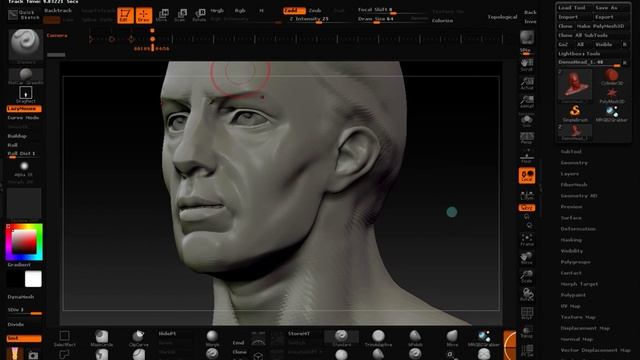Select the MRGBZGrabber icon in bottom shelf
This screenshot has height=360, width=640.
pyautogui.click(x=484, y=338)
